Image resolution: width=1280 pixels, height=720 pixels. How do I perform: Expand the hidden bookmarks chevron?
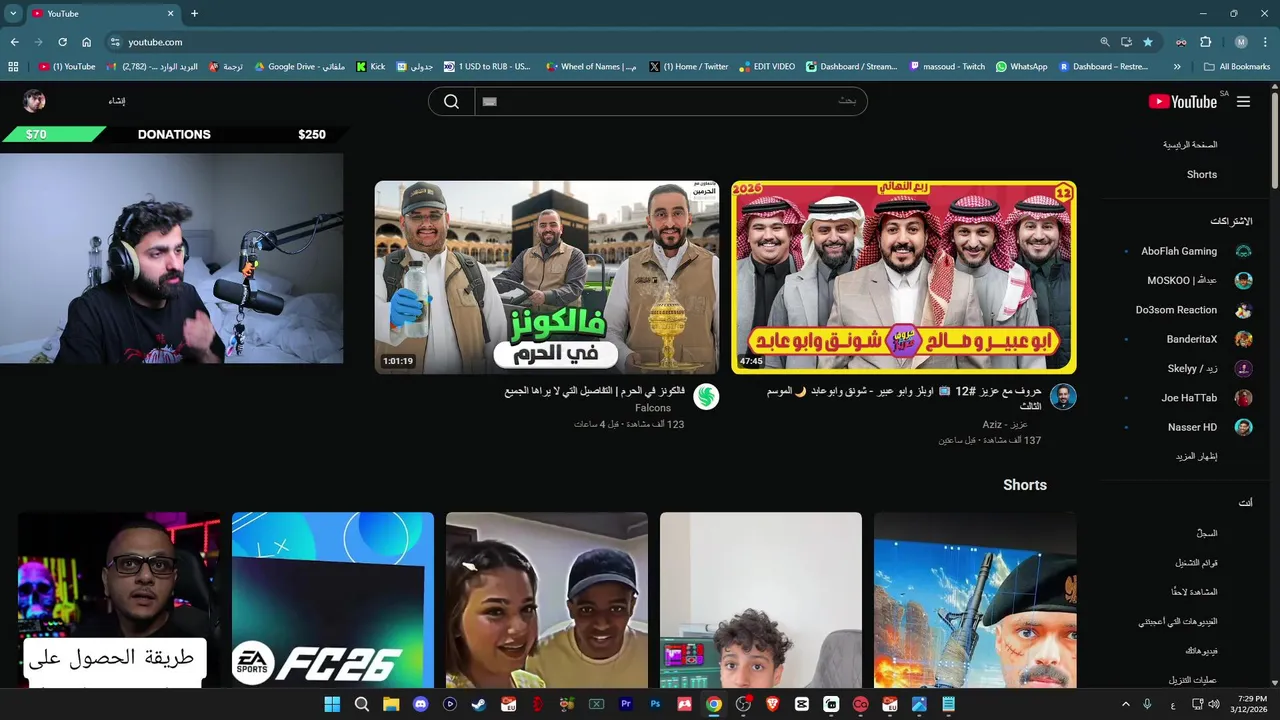(1177, 67)
